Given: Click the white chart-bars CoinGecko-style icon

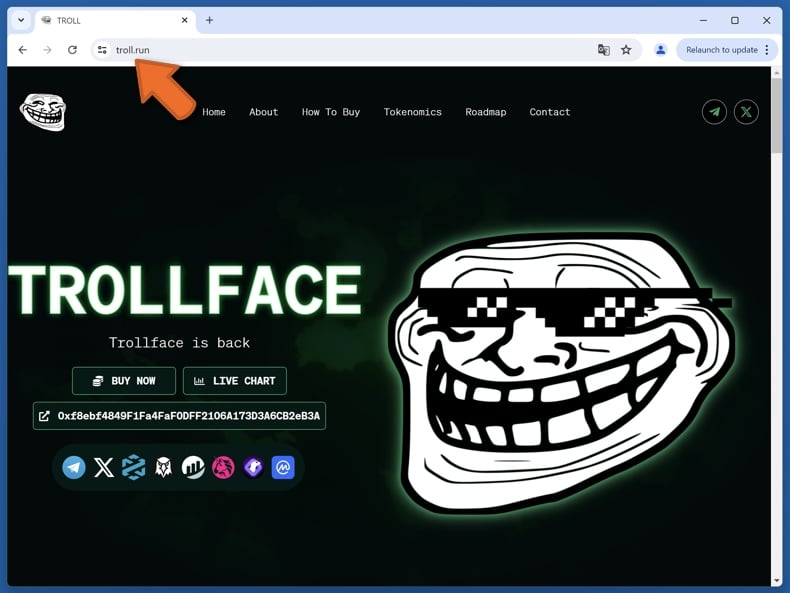Looking at the screenshot, I should click(x=193, y=467).
